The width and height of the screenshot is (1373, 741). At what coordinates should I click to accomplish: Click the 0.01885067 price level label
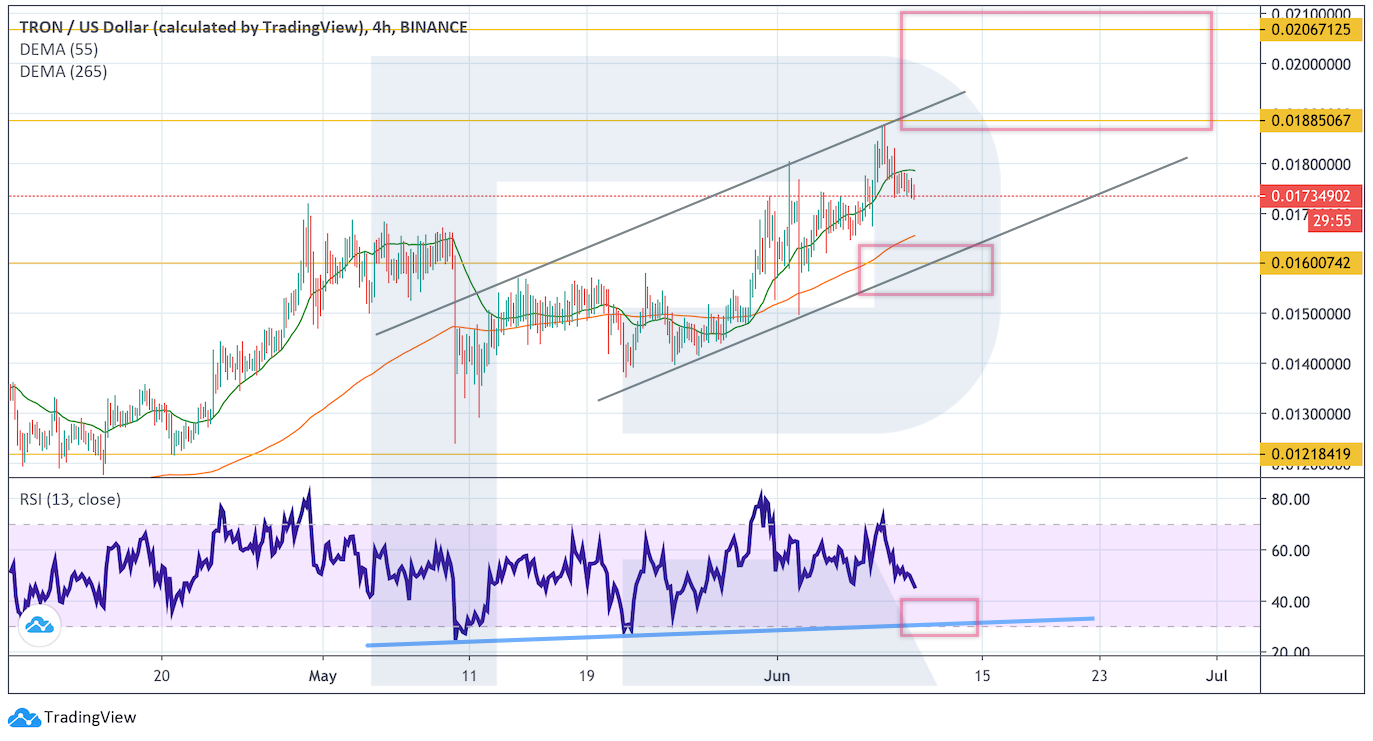coord(1314,120)
